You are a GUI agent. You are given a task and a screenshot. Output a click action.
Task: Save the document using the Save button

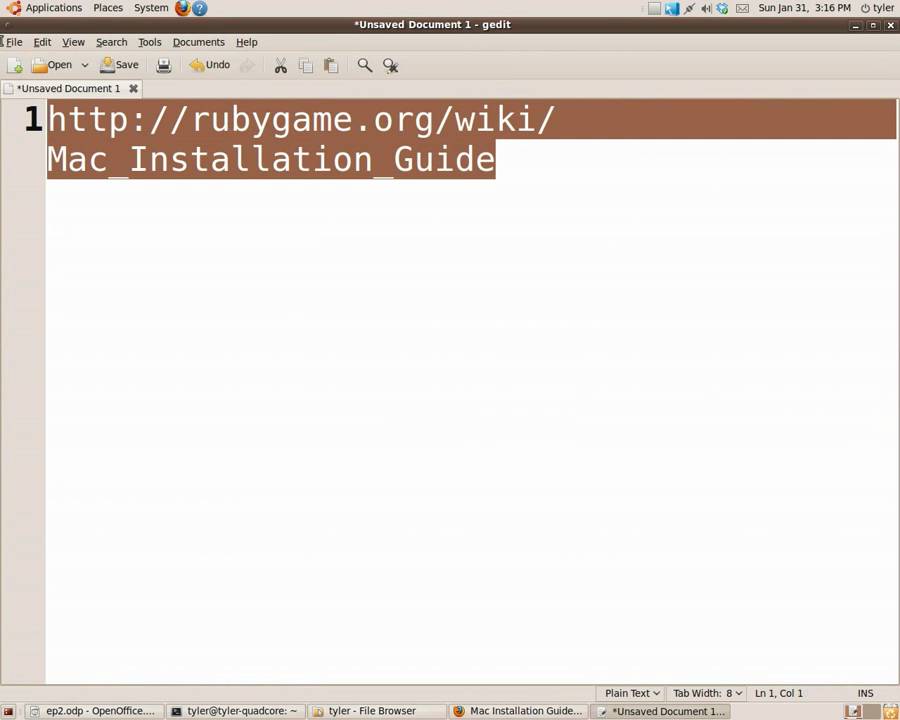click(119, 65)
